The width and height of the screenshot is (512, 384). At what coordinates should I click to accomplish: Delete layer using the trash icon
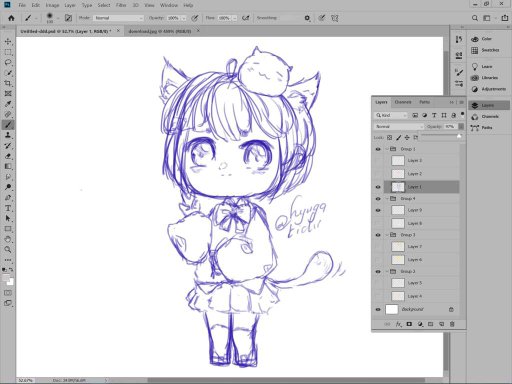(452, 324)
